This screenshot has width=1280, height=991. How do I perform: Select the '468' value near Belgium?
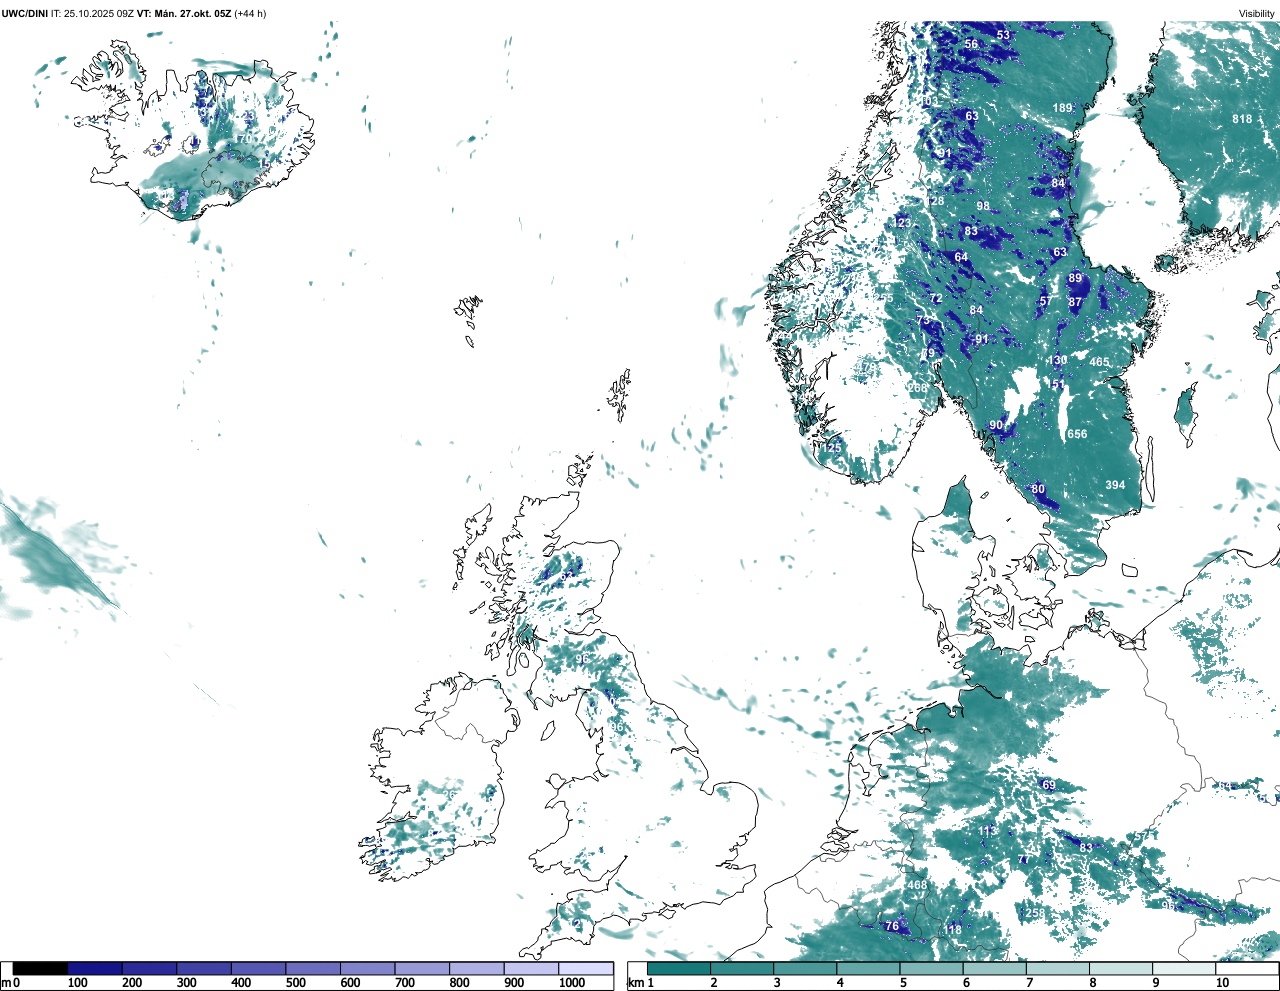[917, 885]
